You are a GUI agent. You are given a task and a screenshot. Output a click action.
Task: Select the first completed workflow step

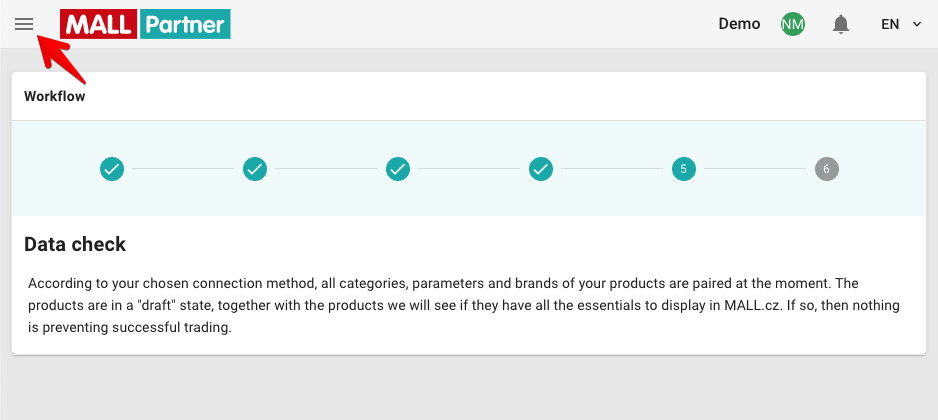coord(112,169)
